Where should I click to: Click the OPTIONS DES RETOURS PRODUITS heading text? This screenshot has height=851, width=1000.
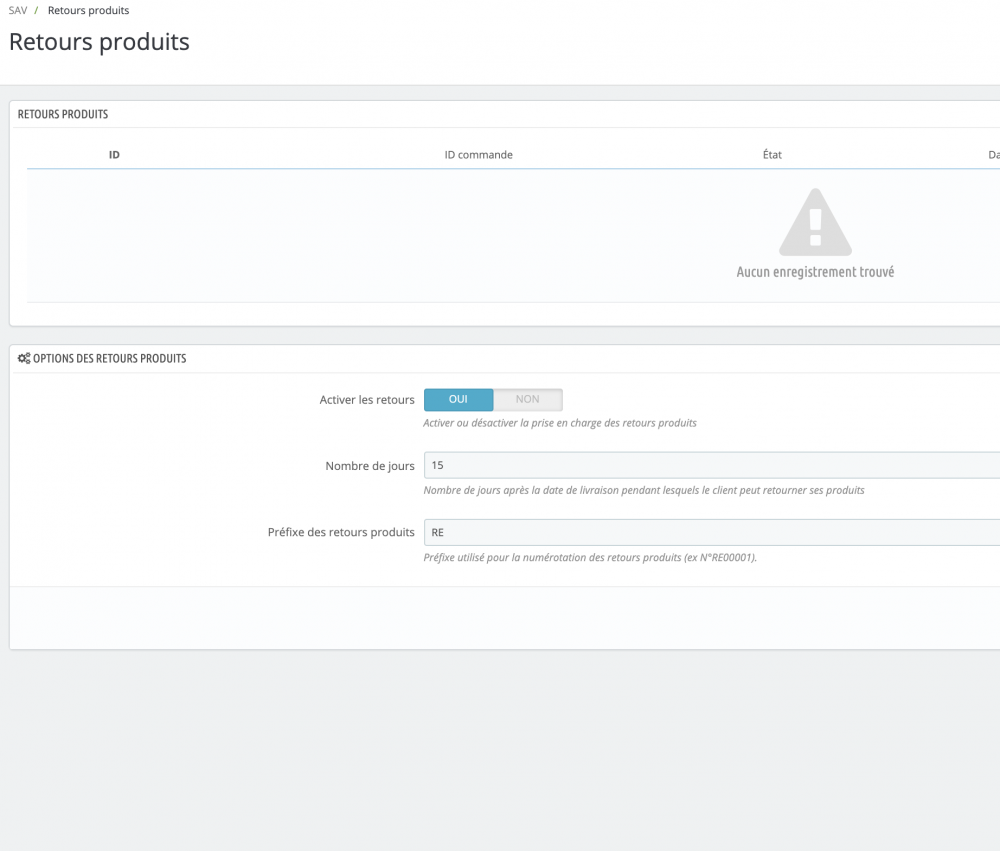pos(110,358)
